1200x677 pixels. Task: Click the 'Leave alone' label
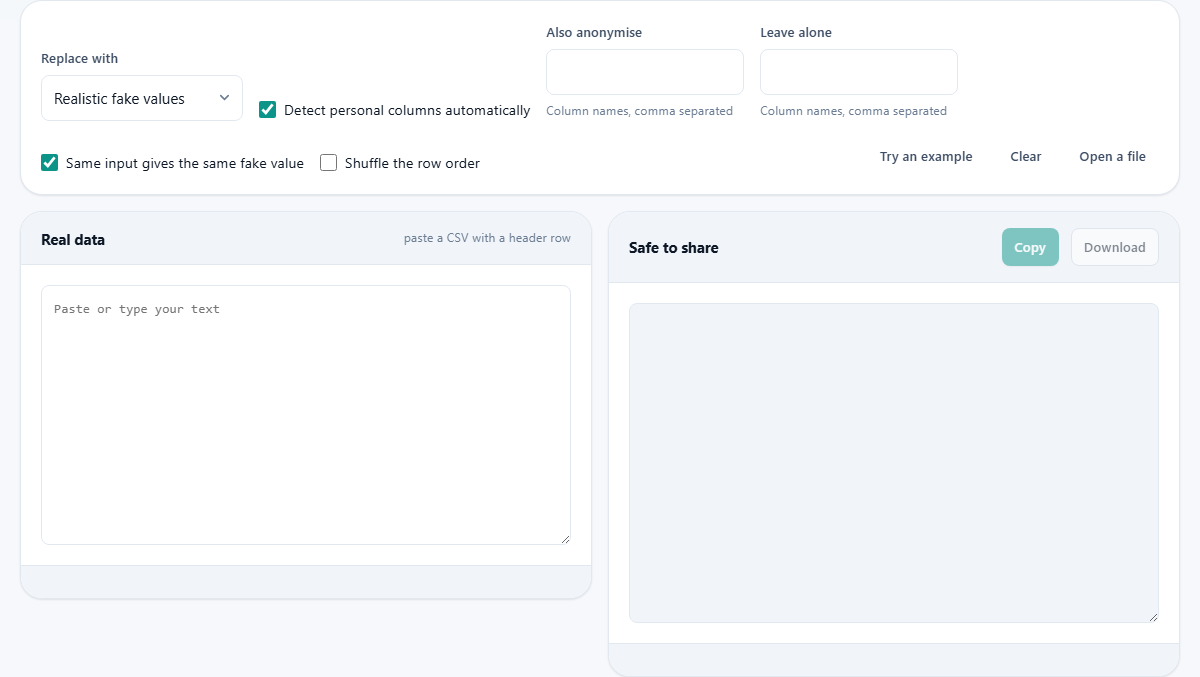click(796, 32)
